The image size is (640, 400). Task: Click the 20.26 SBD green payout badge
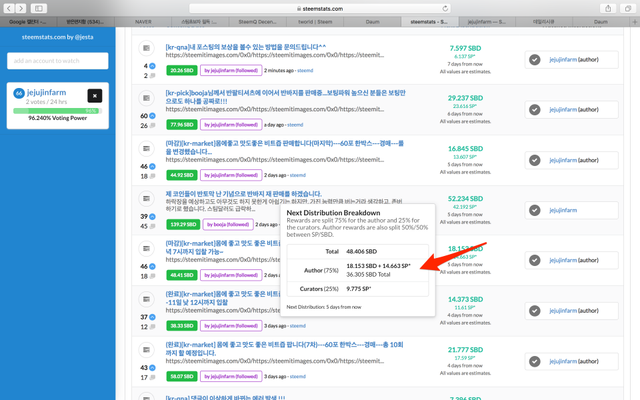[x=182, y=71]
